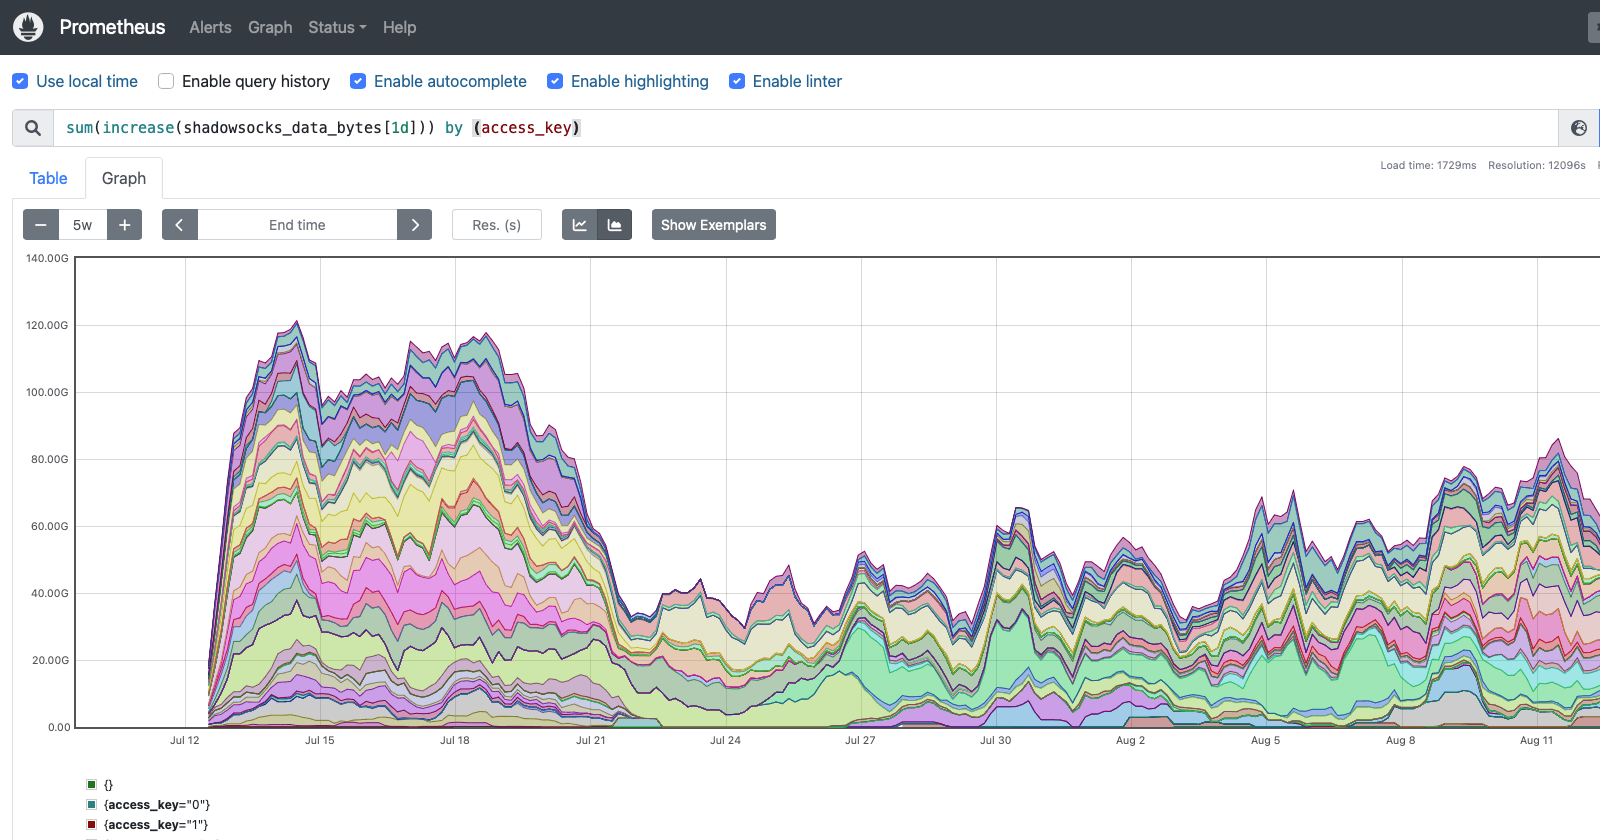This screenshot has width=1600, height=840.
Task: Switch to stacked area chart icon
Action: click(615, 225)
